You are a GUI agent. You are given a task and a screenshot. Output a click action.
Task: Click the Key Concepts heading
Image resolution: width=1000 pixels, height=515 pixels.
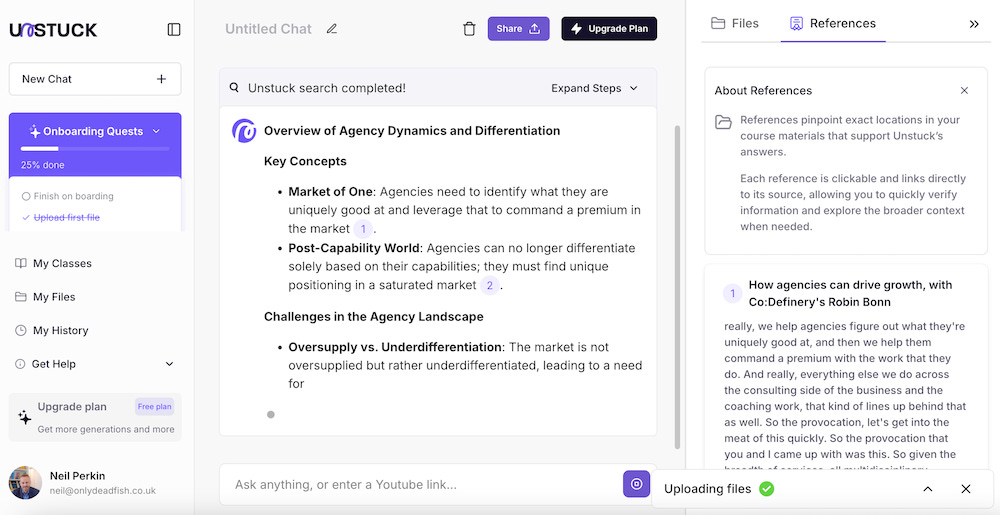pyautogui.click(x=305, y=161)
